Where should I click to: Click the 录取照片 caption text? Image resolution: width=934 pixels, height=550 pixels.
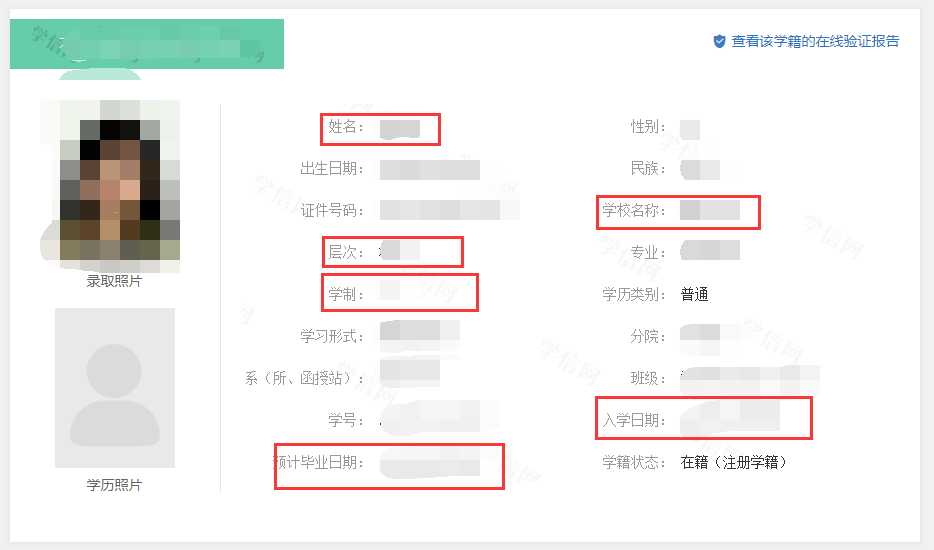[114, 281]
